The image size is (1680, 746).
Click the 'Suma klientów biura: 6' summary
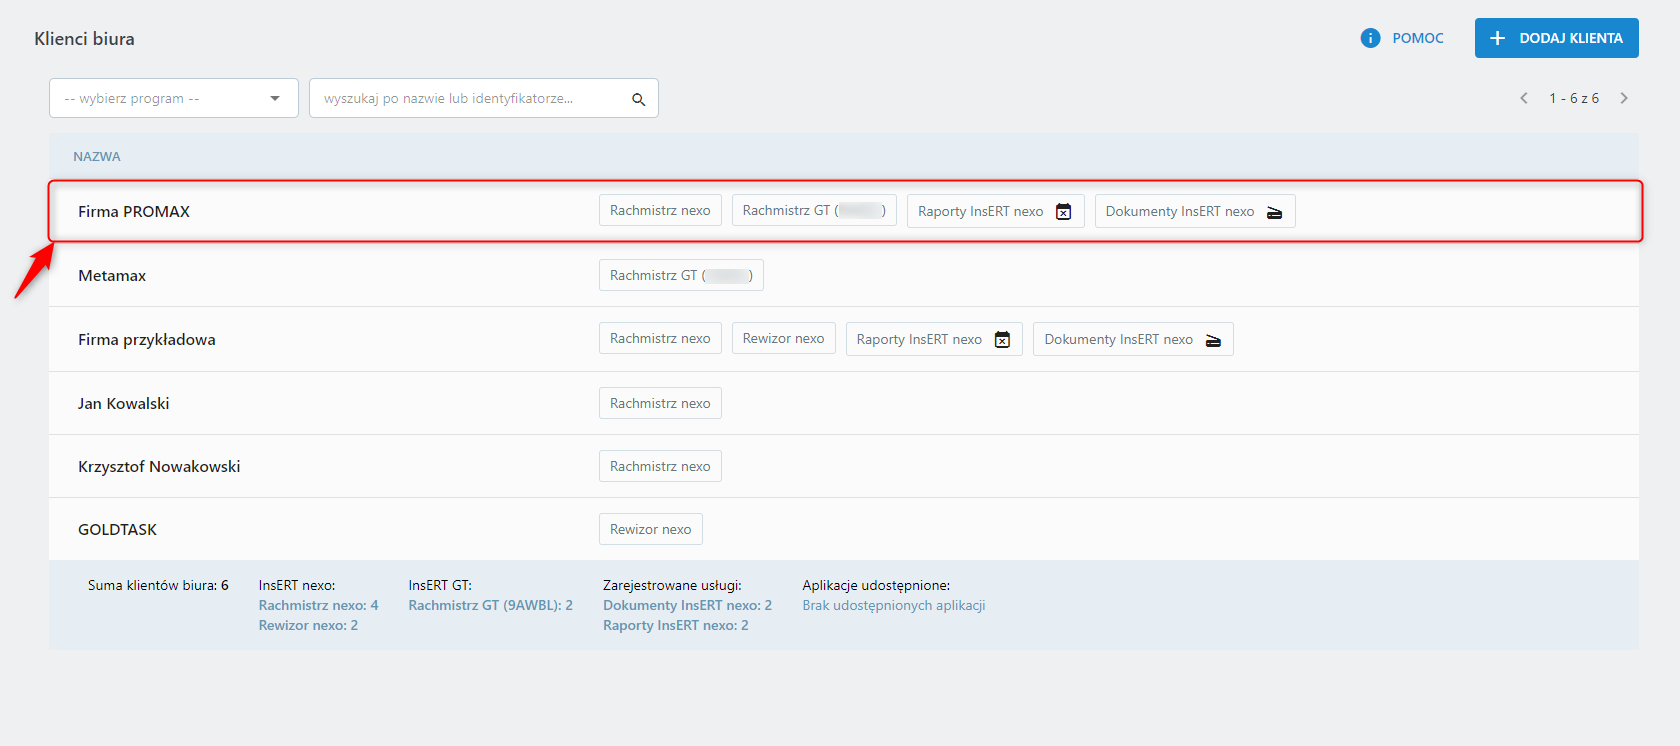point(158,585)
